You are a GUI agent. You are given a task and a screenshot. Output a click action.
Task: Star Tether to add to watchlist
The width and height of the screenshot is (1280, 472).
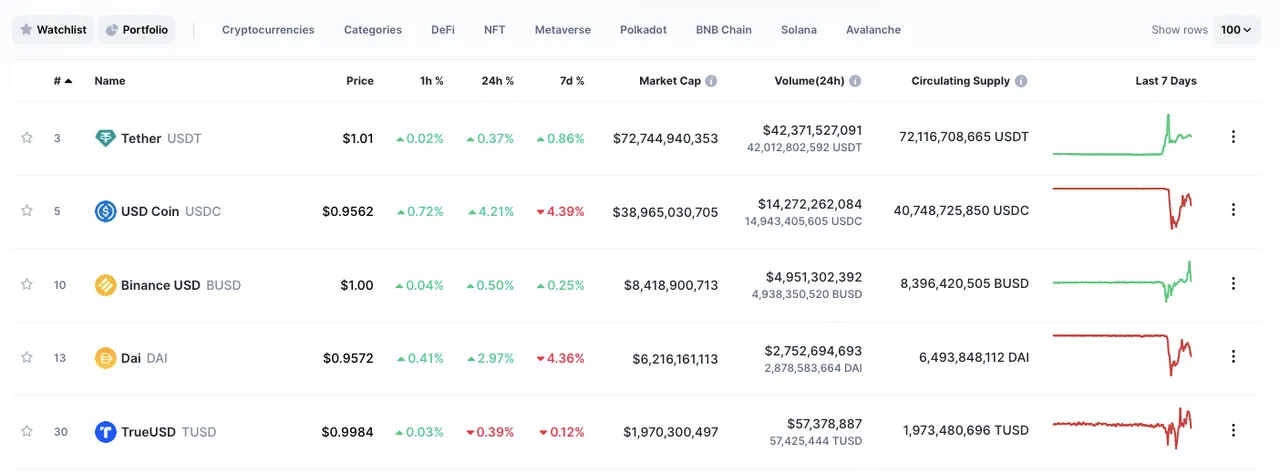[27, 138]
